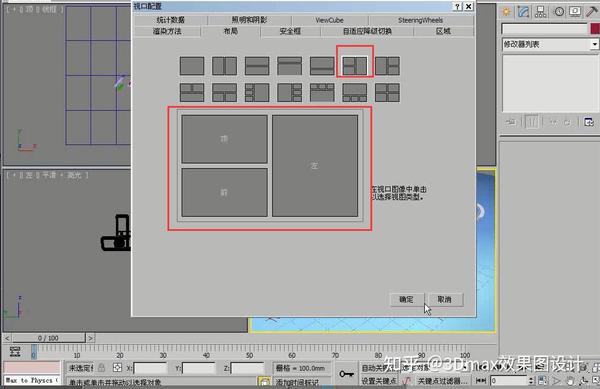Cancel the dialog with 取消 button
This screenshot has height=389, width=600.
click(445, 299)
